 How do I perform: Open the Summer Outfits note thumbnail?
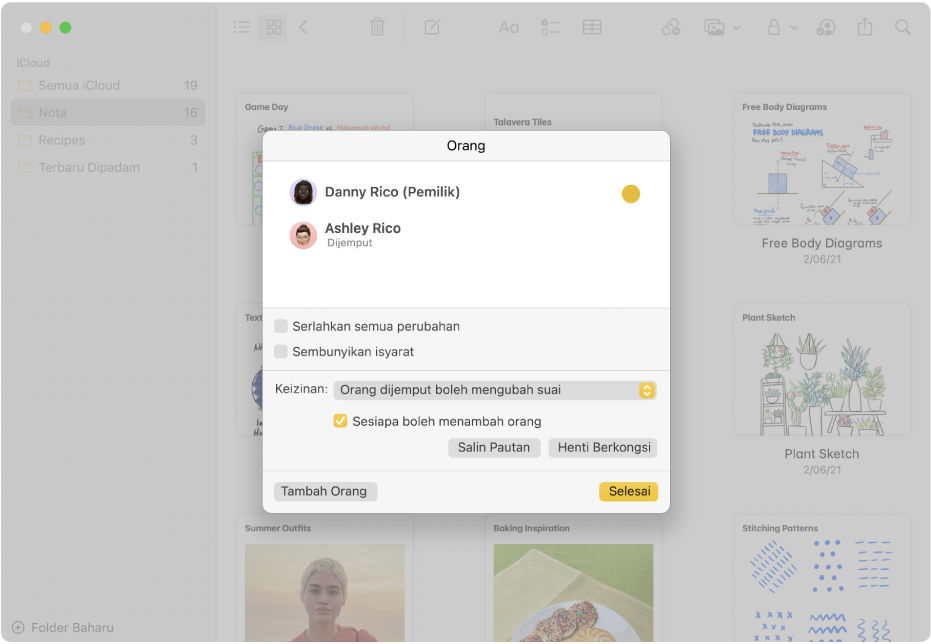coord(324,578)
